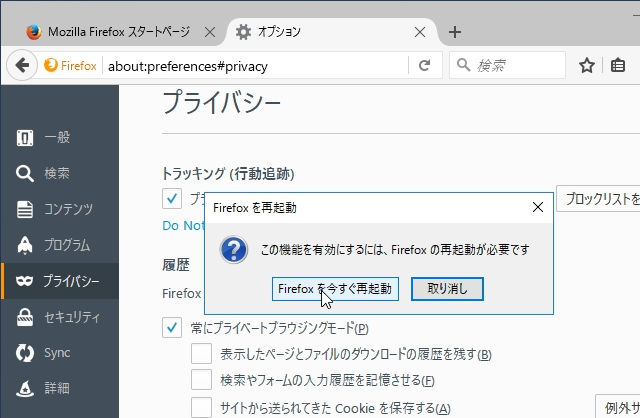Toggle tracking protection checkbox under トラッキング
The image size is (640, 418).
click(172, 199)
